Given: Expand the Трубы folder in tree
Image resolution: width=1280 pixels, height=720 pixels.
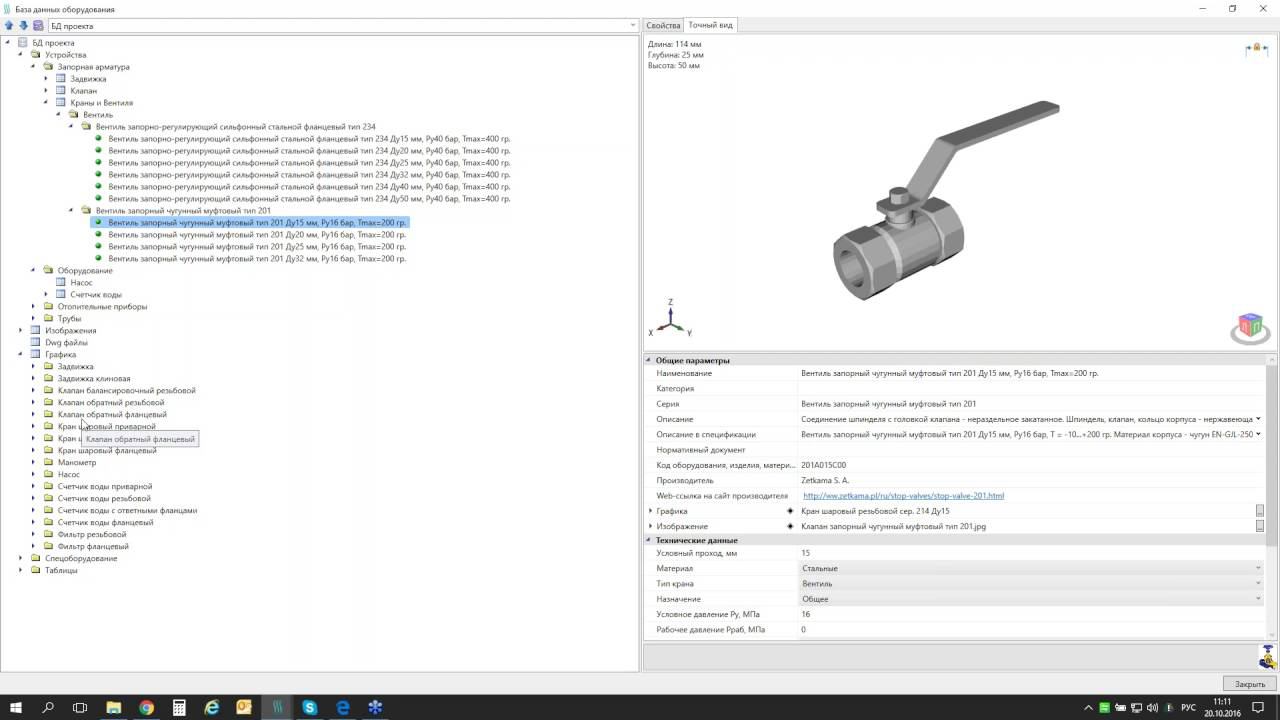Looking at the screenshot, I should (33, 319).
